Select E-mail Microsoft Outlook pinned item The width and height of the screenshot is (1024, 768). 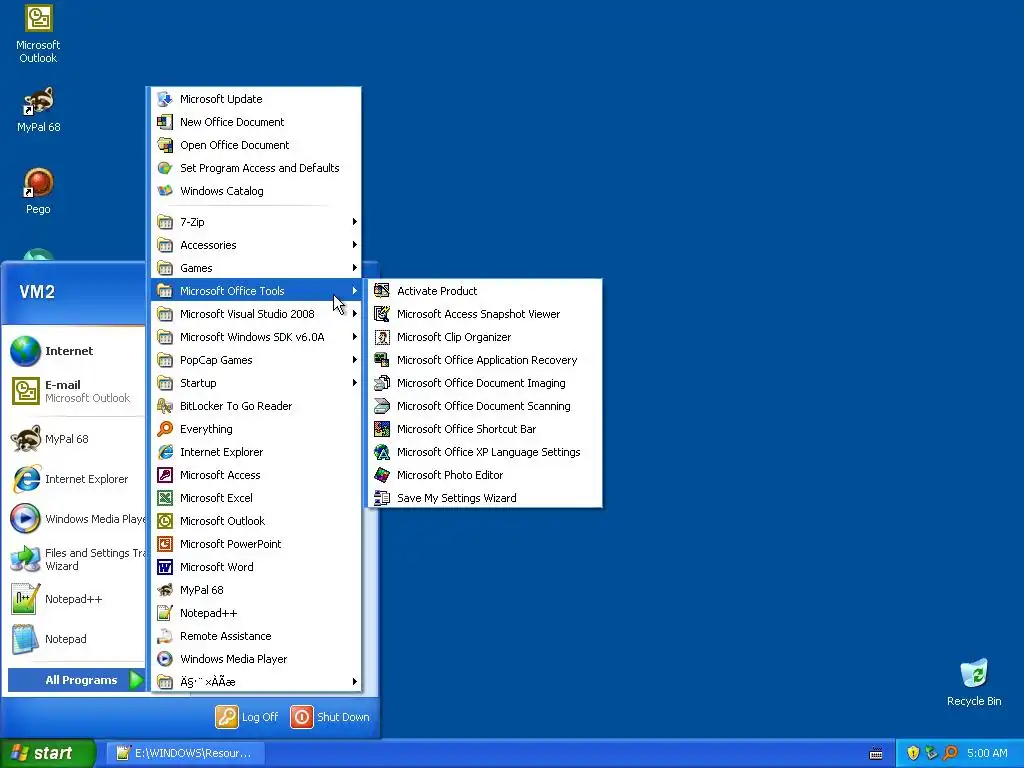pos(75,391)
